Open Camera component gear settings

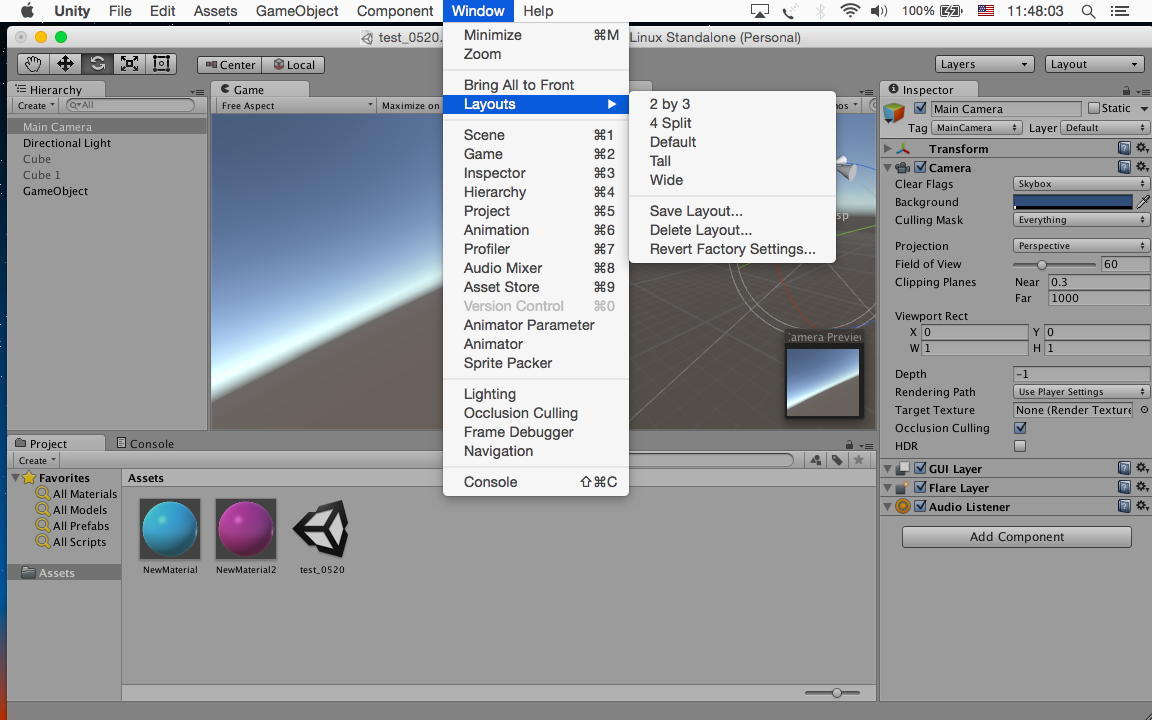1142,168
